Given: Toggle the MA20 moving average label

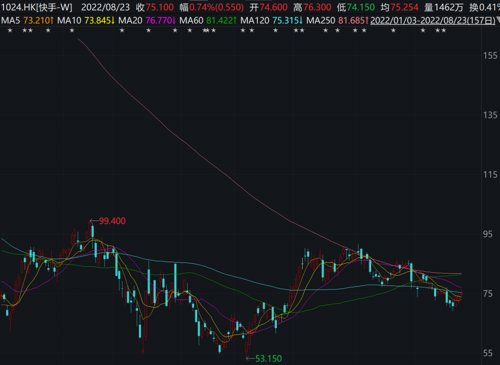Looking at the screenshot, I should point(130,21).
